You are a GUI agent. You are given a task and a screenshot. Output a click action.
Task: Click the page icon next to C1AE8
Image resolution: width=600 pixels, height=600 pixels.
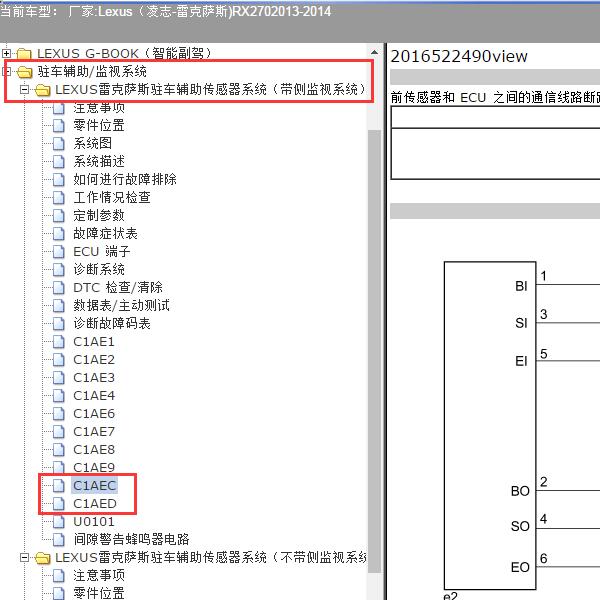59,449
